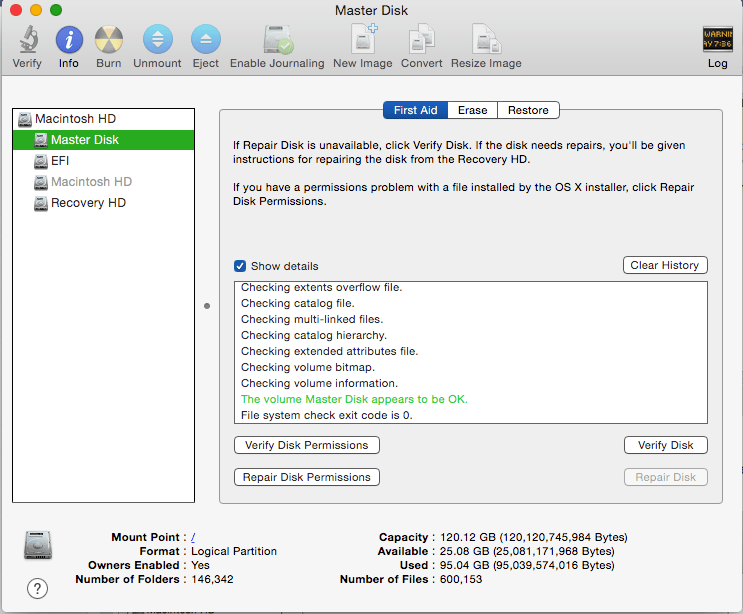Click 'Checking multi-linked files.' log line
The width and height of the screenshot is (743, 614).
point(312,319)
